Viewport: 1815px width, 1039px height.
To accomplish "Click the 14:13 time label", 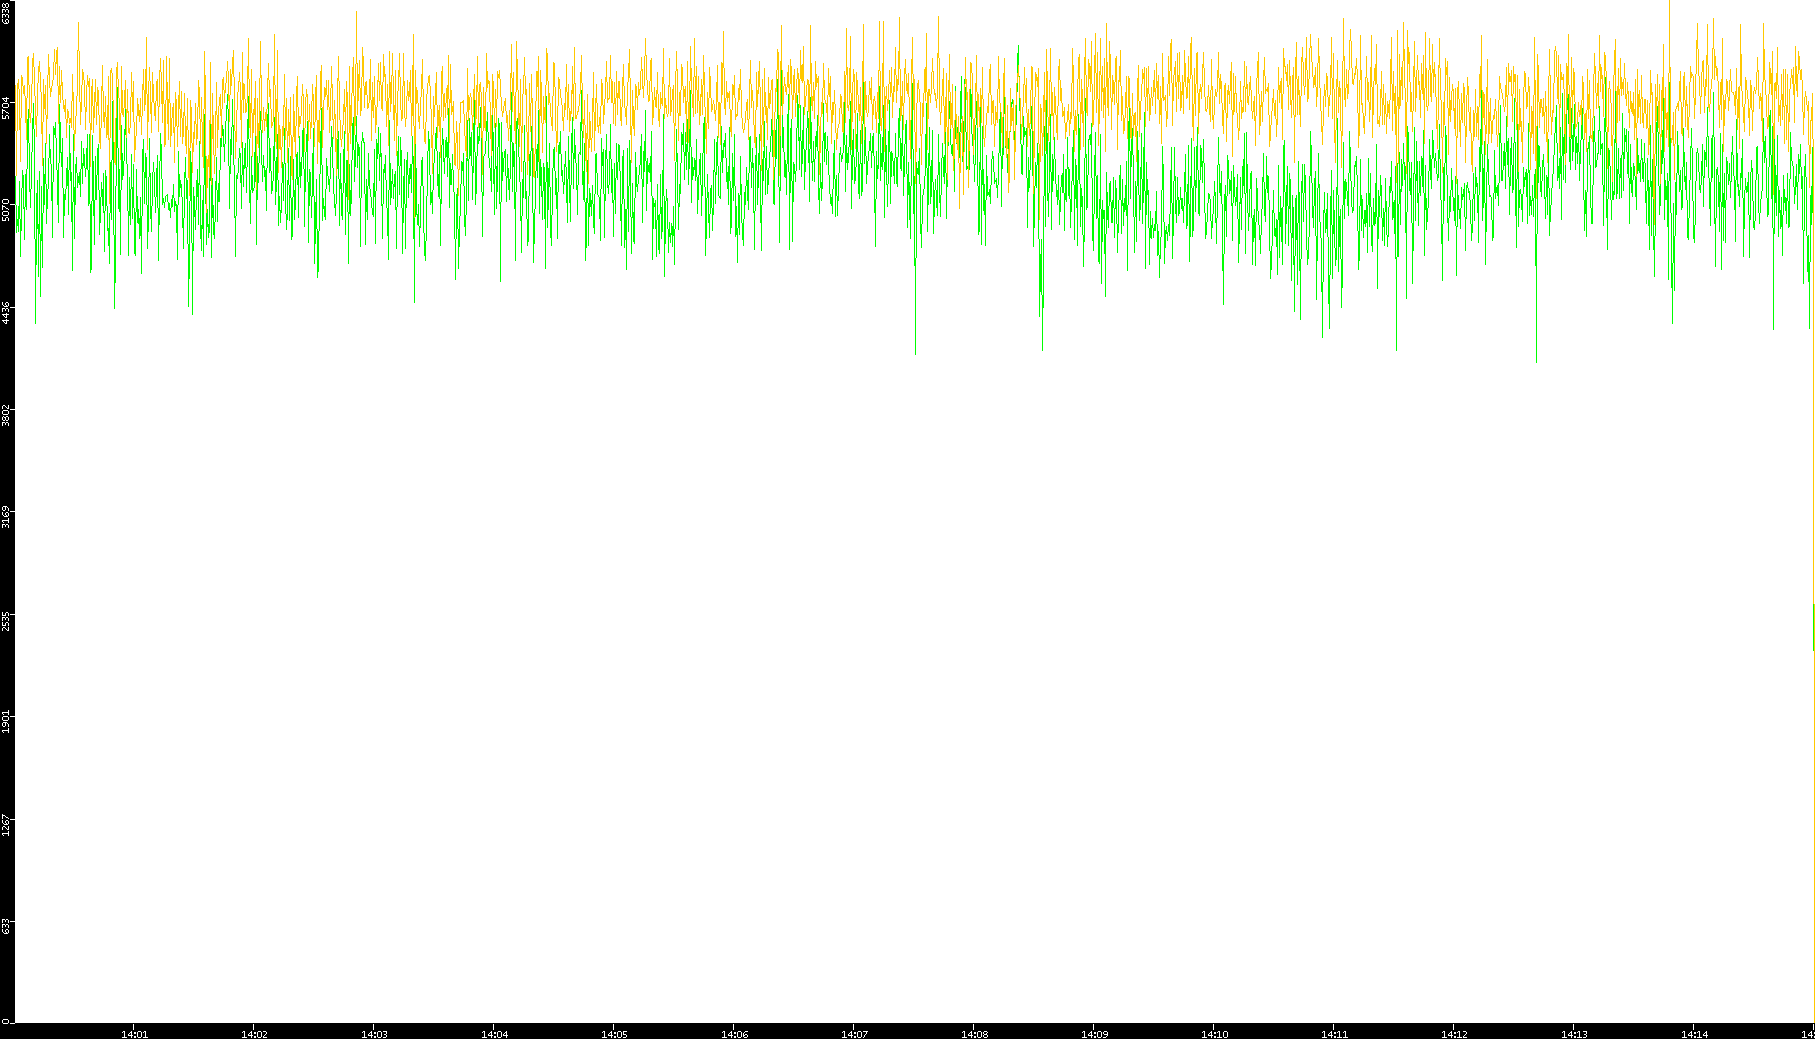I will click(x=1574, y=1034).
